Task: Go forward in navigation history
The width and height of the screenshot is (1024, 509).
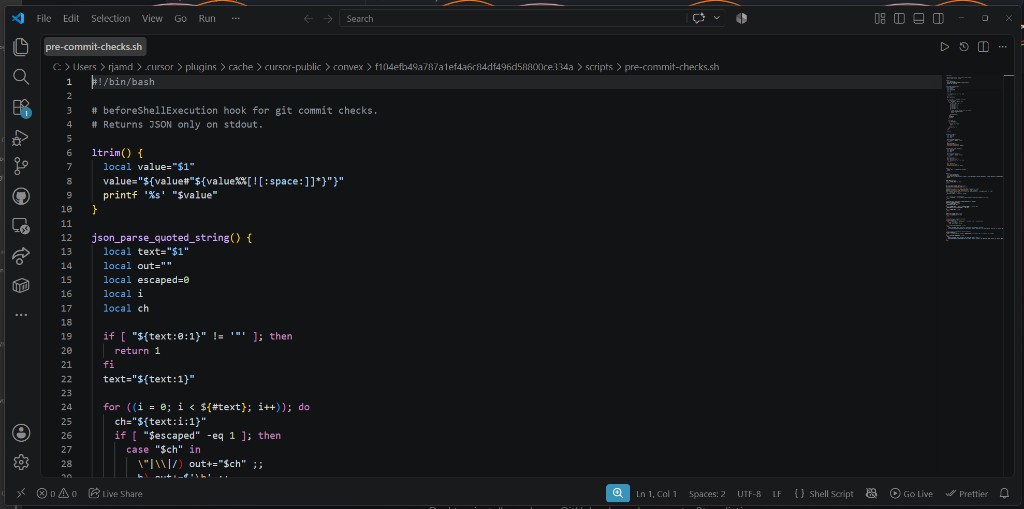Action: pos(327,18)
